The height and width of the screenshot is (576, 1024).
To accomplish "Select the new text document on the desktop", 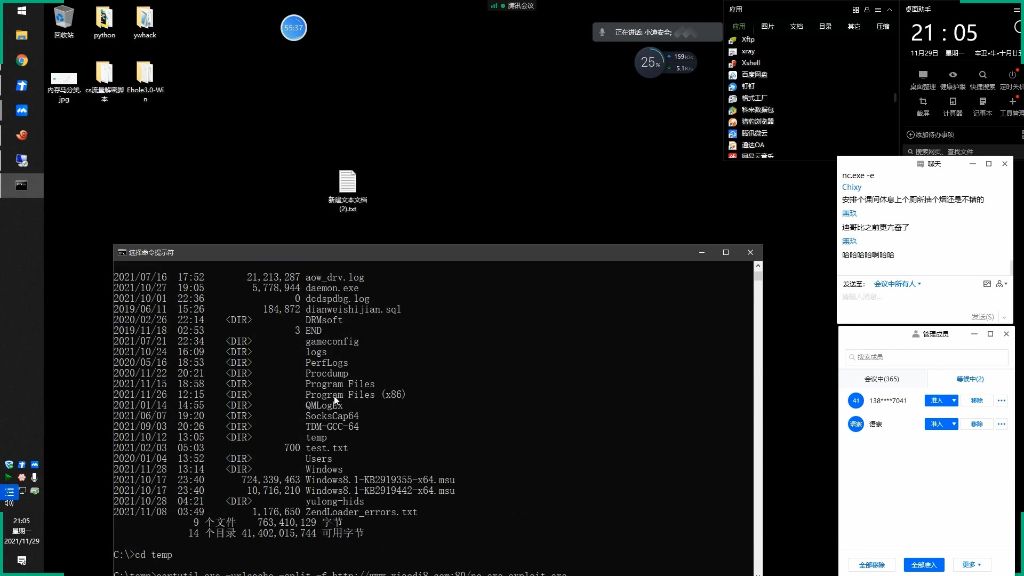I will click(347, 191).
